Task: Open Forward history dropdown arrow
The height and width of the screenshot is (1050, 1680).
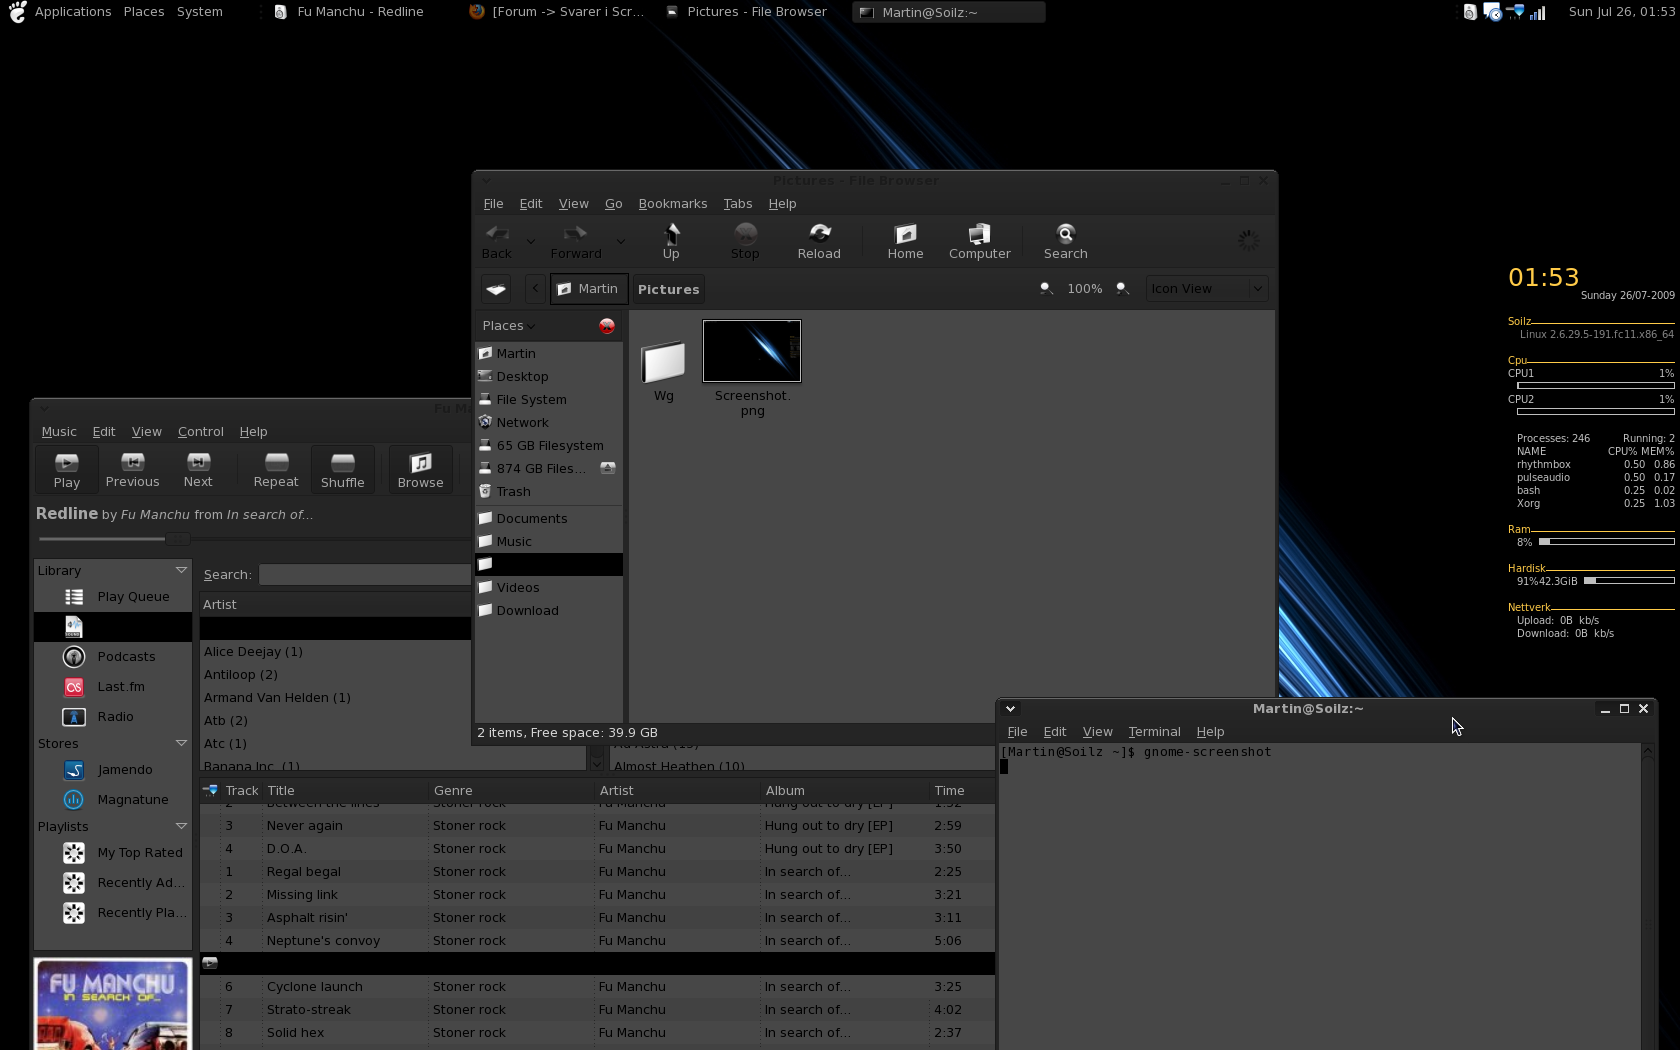Action: [621, 241]
